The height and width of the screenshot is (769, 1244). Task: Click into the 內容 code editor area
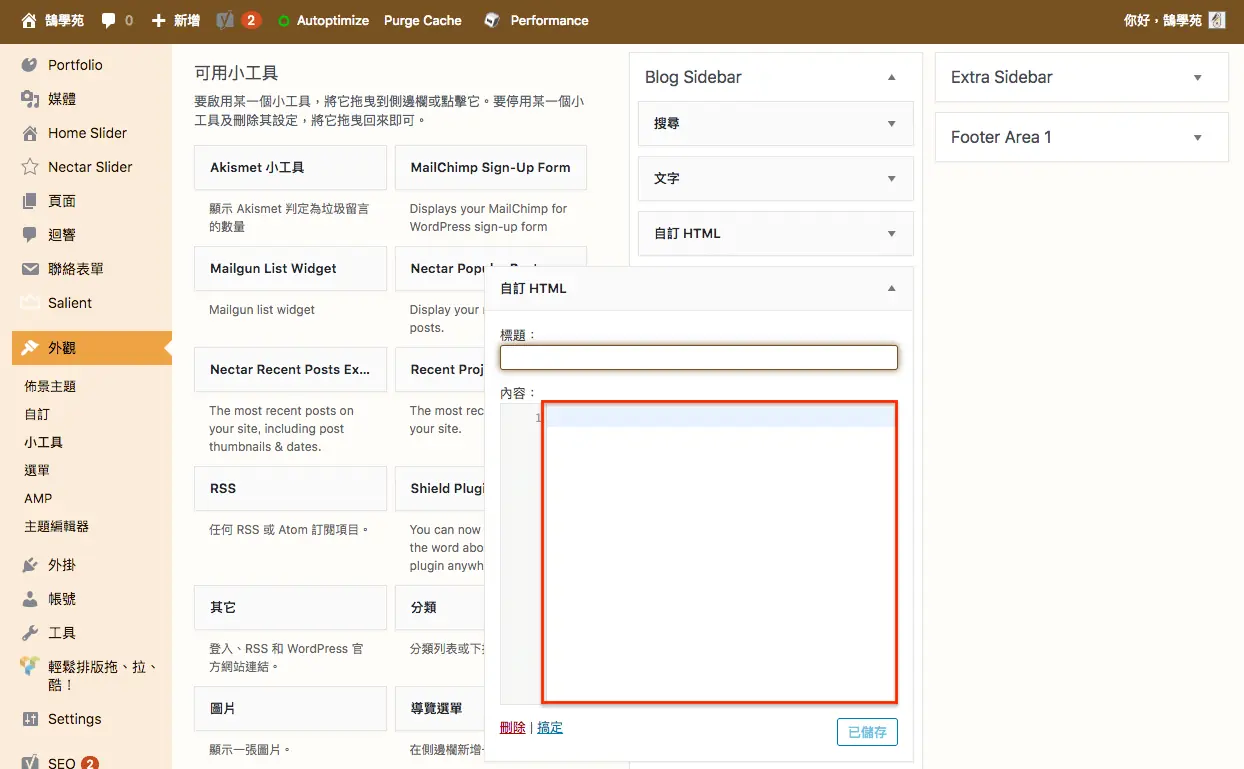tap(720, 552)
